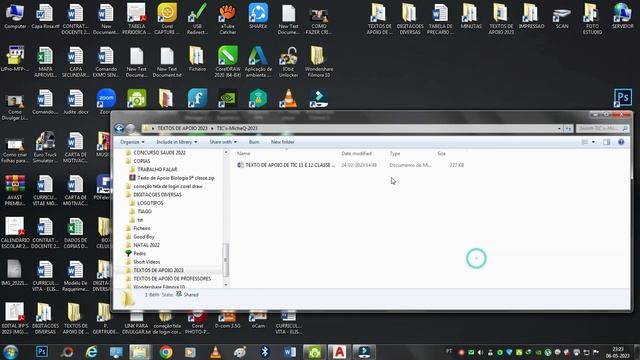Open the Share with dropdown
640x360 pixels.
point(223,142)
